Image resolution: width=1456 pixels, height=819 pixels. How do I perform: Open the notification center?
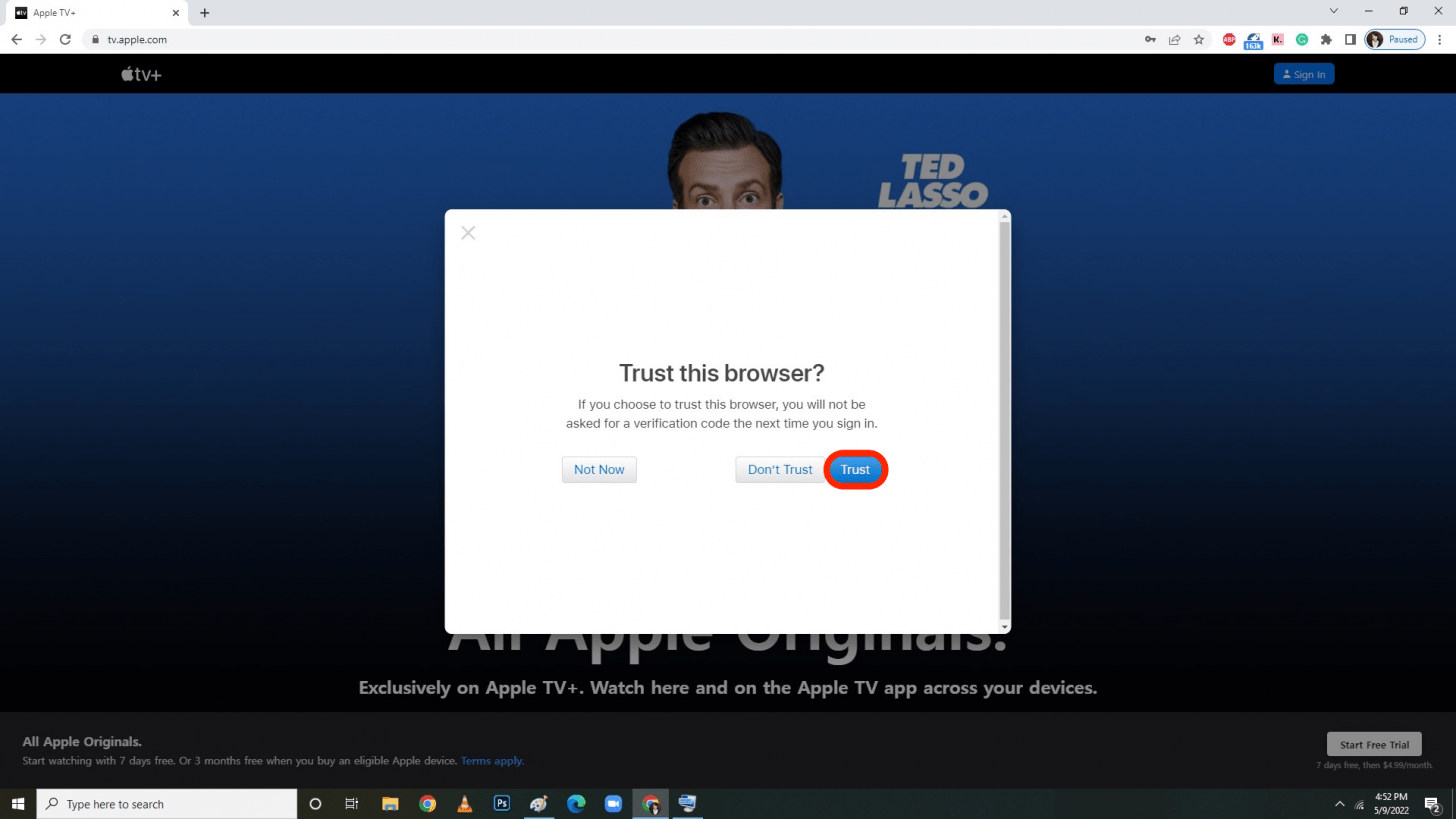(1432, 804)
